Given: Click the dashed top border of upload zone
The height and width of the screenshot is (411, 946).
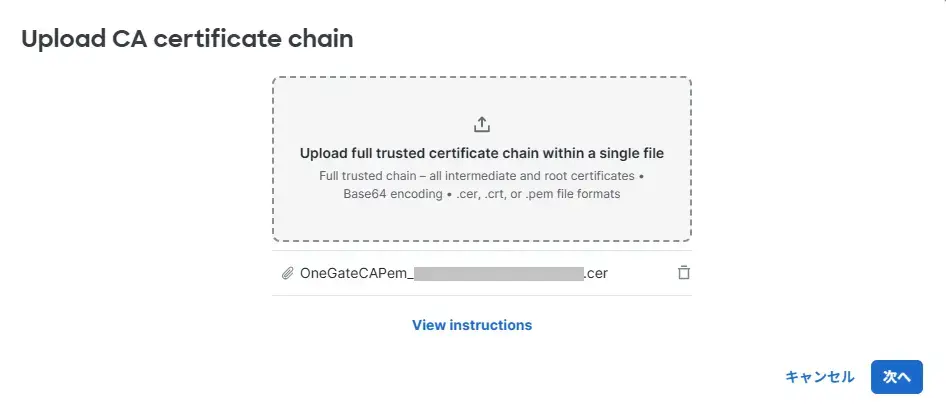Looking at the screenshot, I should 481,78.
